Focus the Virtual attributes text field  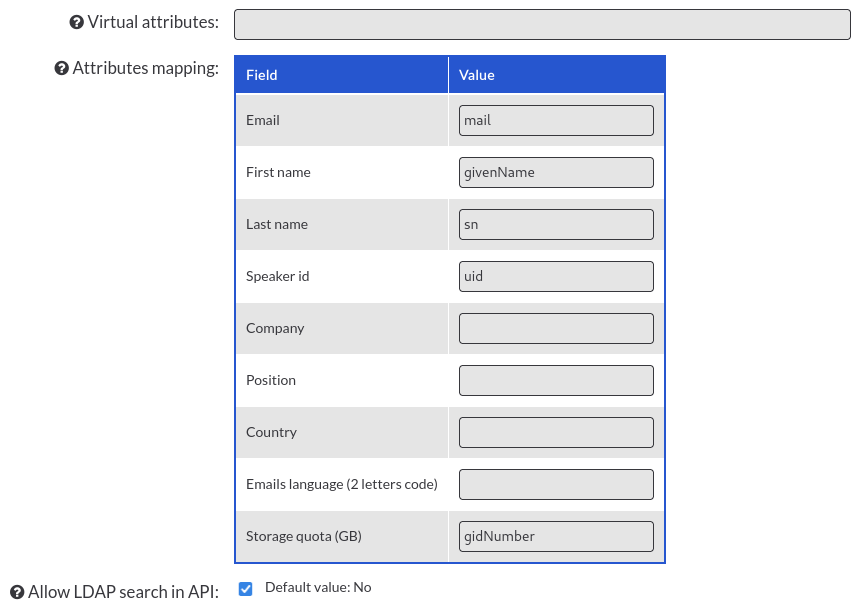[542, 24]
